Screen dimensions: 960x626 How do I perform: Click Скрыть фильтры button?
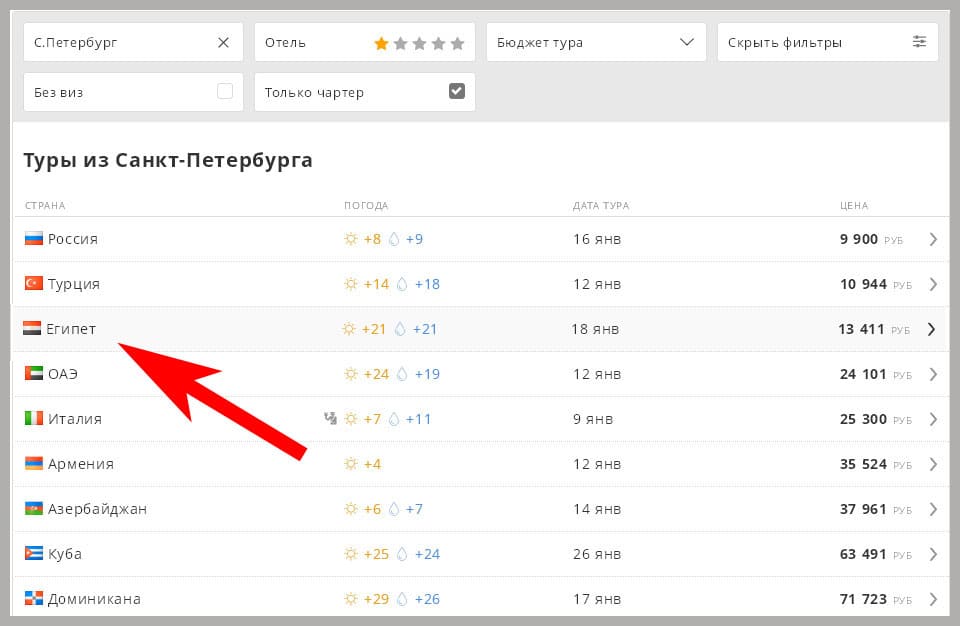[x=828, y=42]
